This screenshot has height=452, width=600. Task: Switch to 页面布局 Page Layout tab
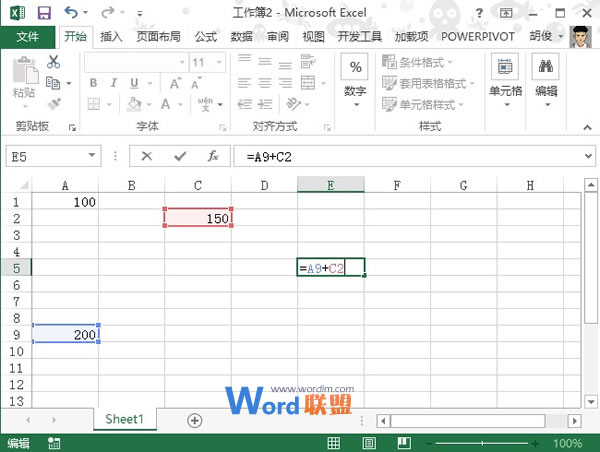coord(158,37)
